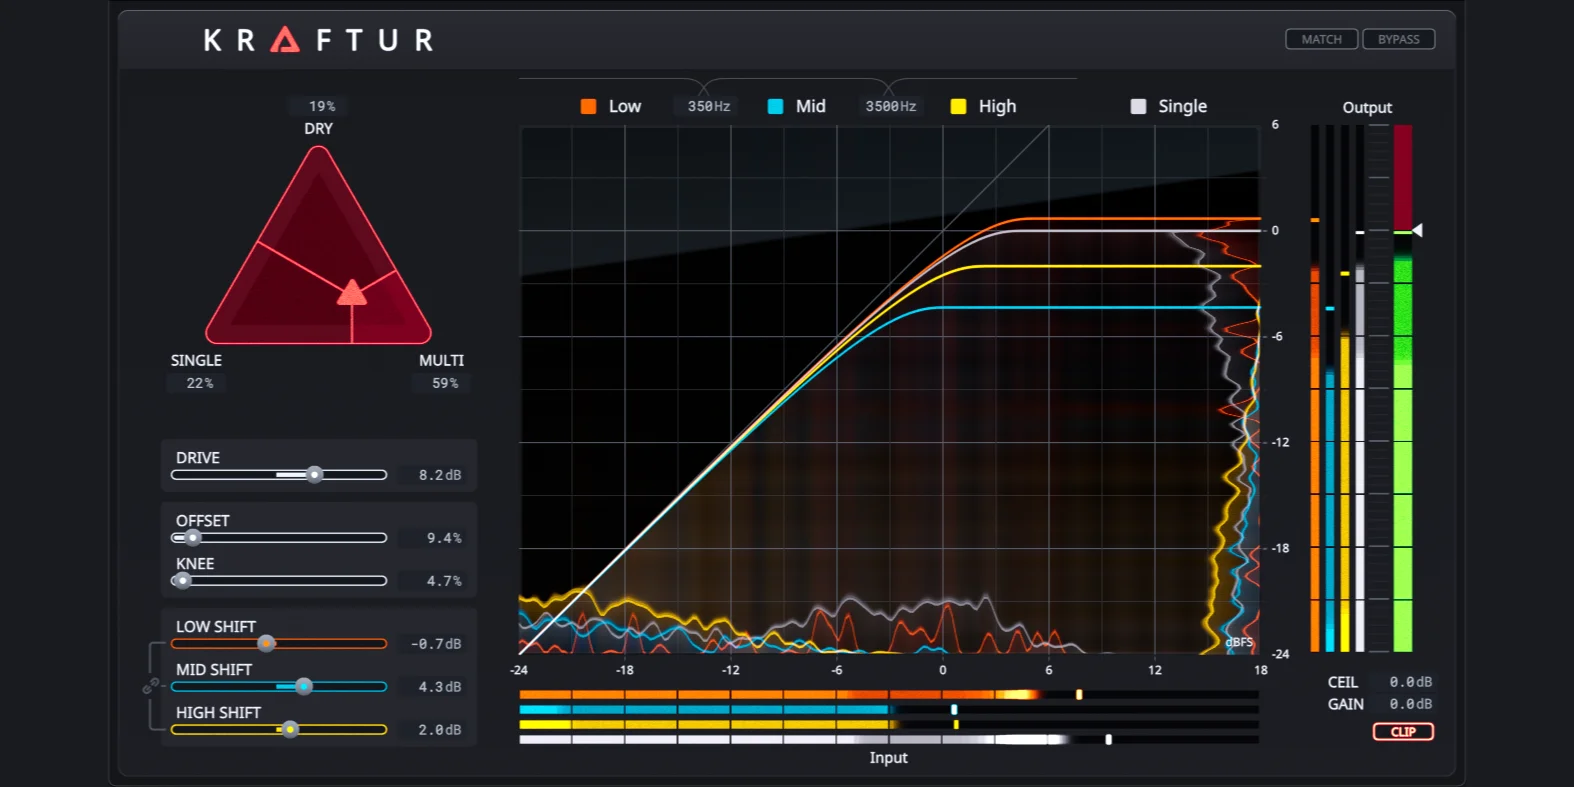The width and height of the screenshot is (1574, 787).
Task: Open the 350Hz crossover frequency field
Action: [x=708, y=106]
